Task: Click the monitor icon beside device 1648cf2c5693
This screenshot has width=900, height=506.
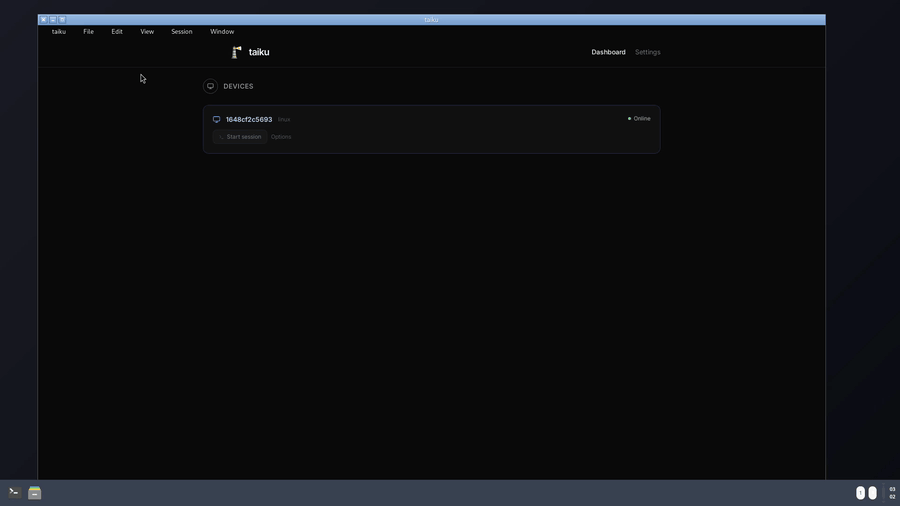Action: pos(216,119)
